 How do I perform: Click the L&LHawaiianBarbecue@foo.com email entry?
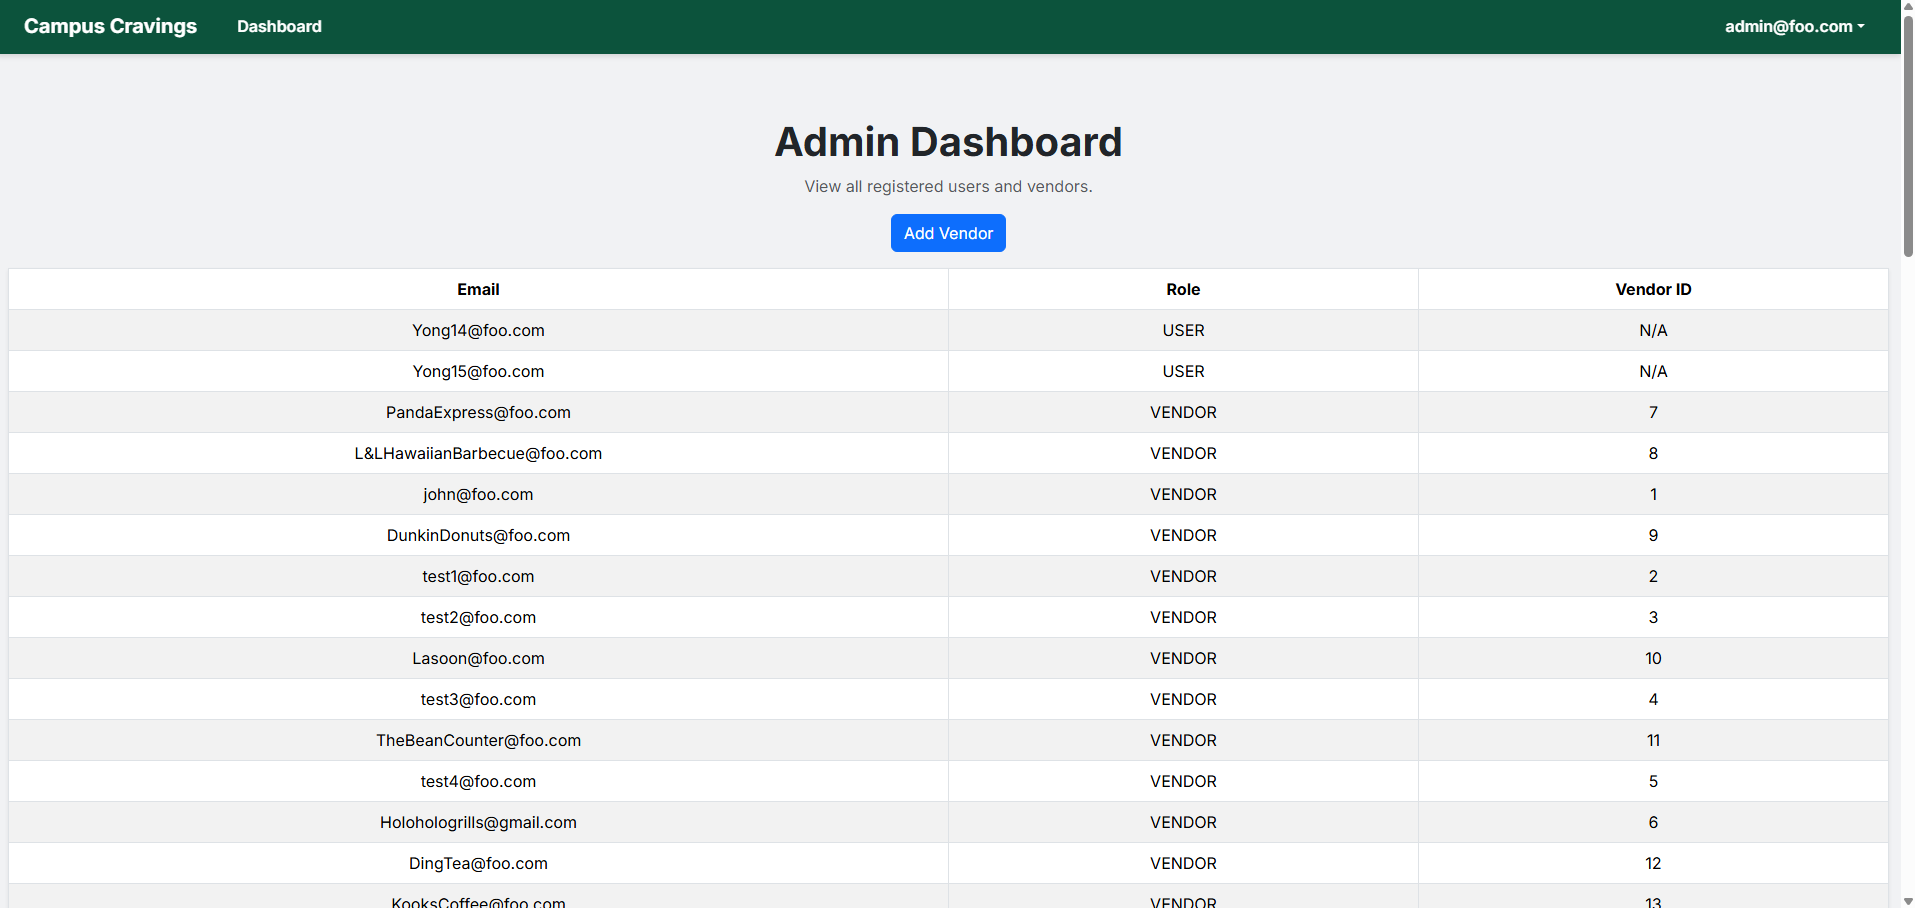(x=478, y=453)
